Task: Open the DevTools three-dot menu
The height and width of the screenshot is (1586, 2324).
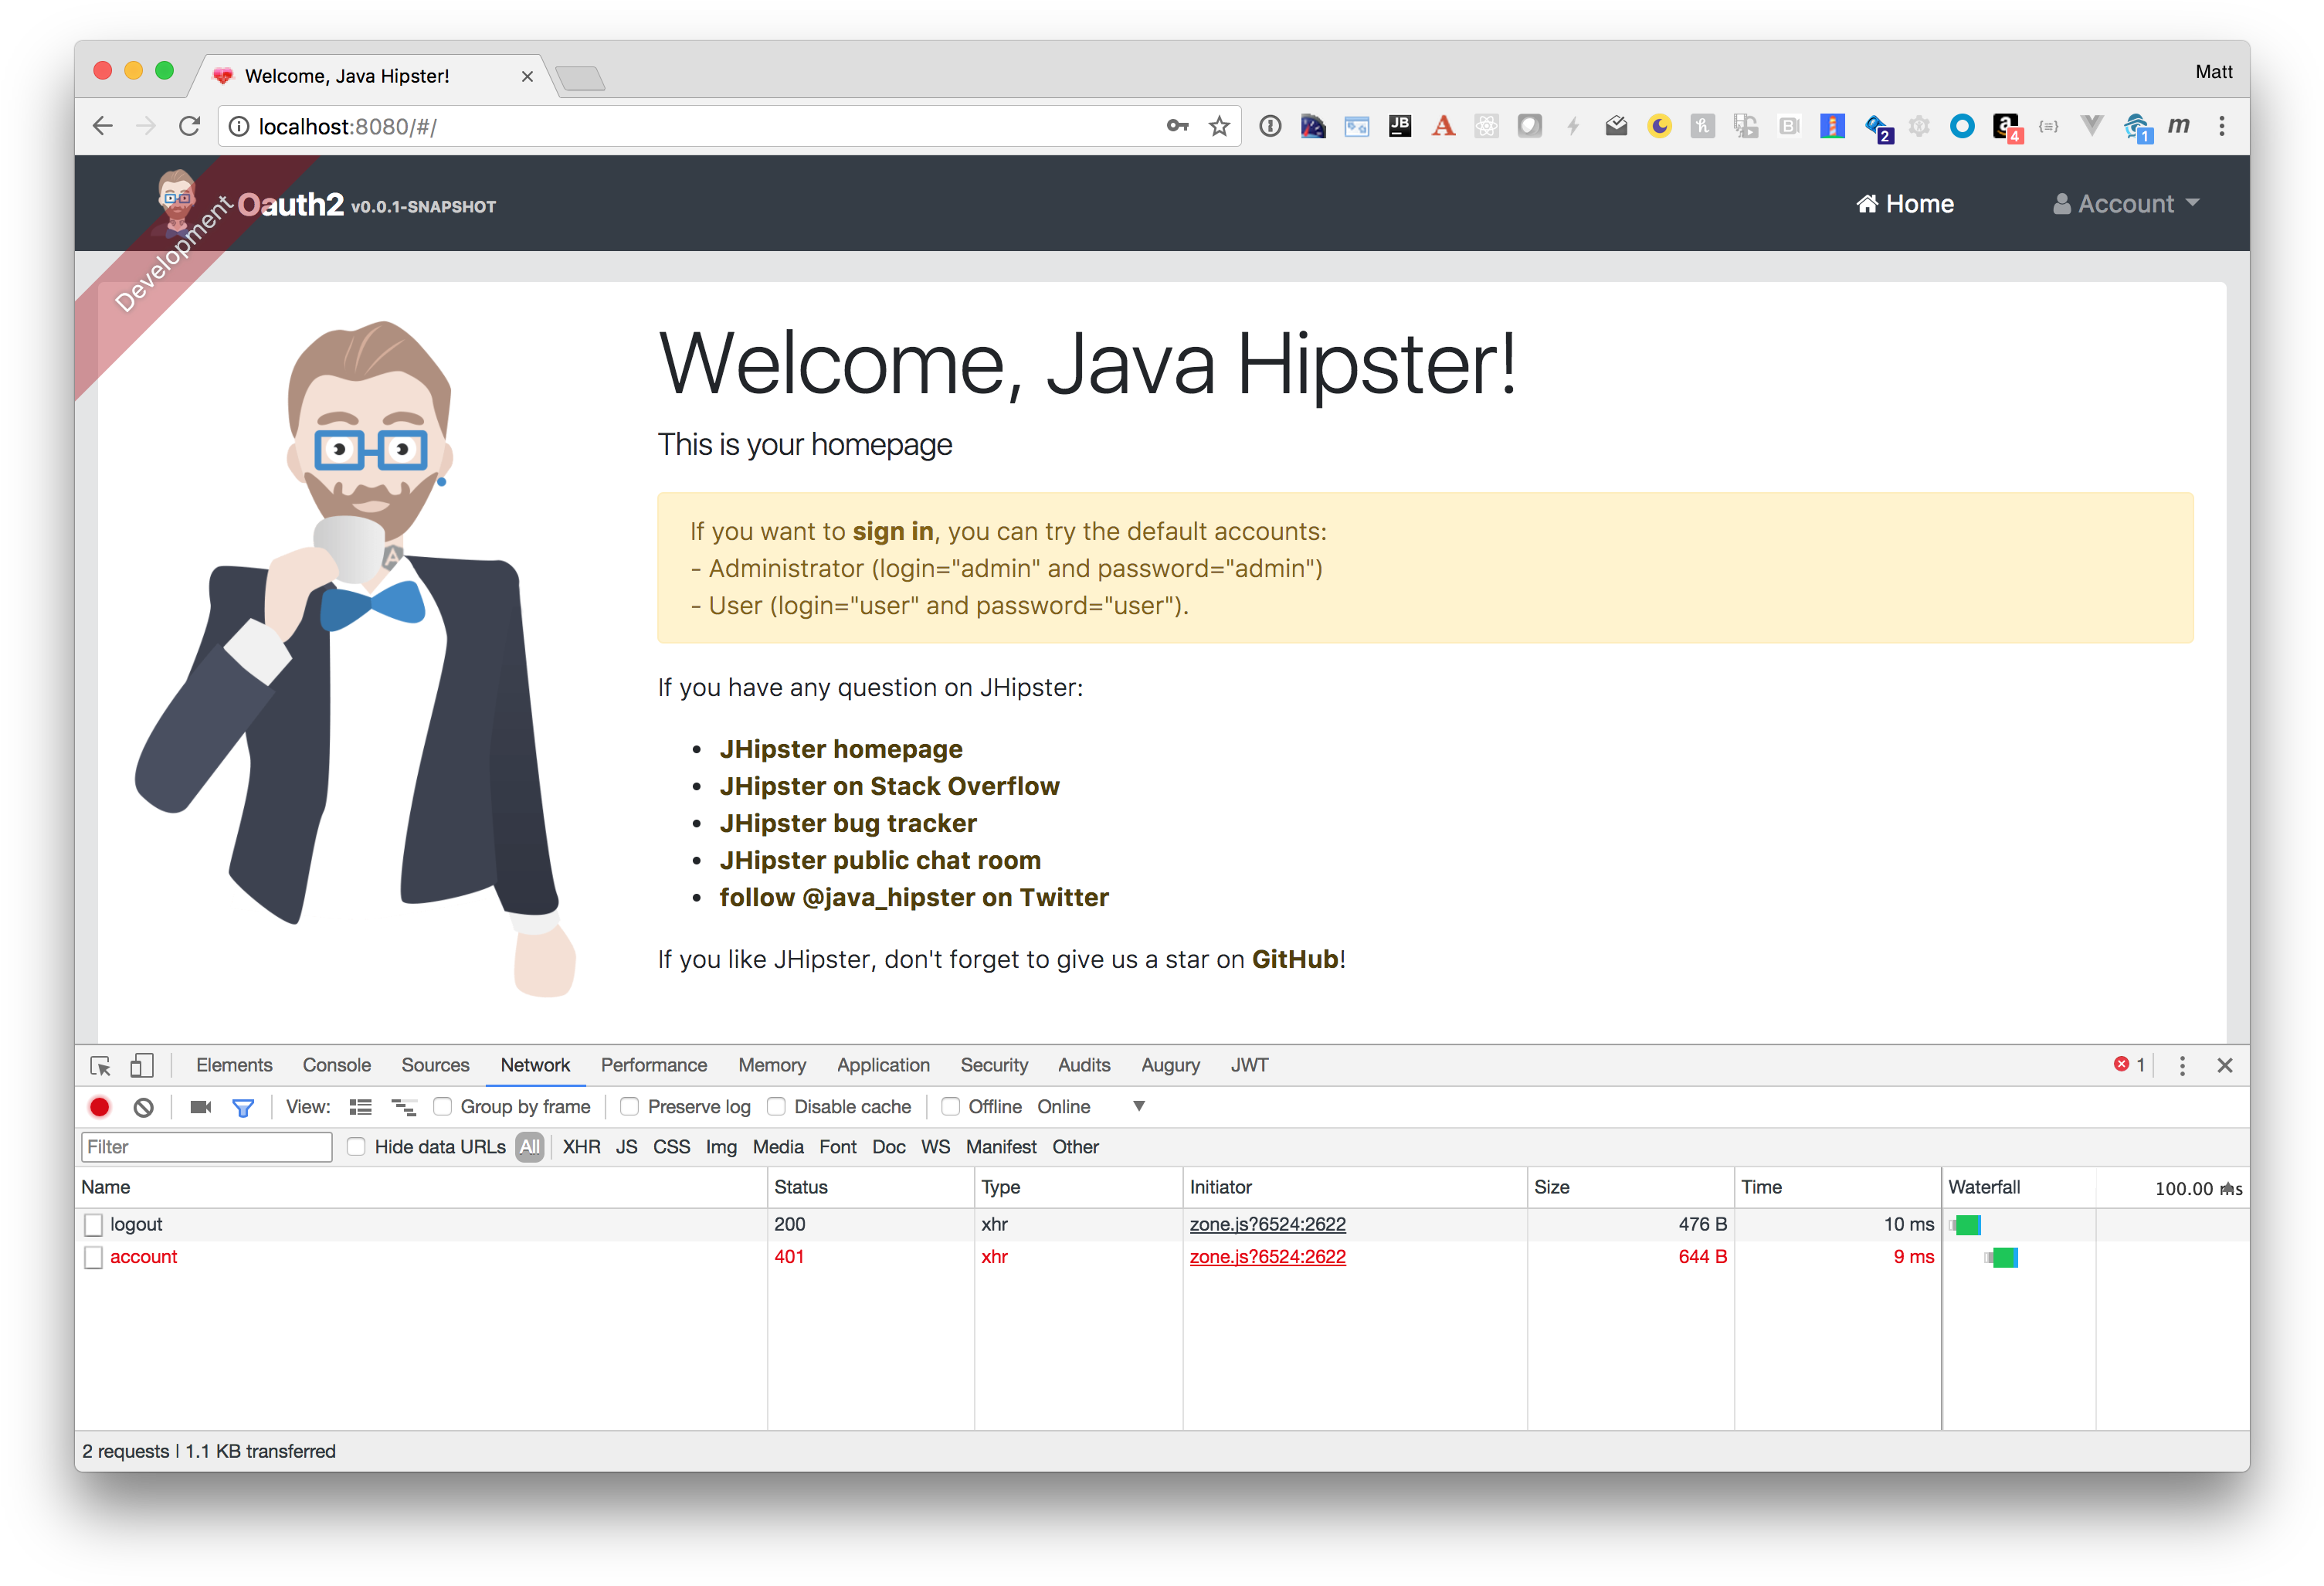Action: 2182,1066
